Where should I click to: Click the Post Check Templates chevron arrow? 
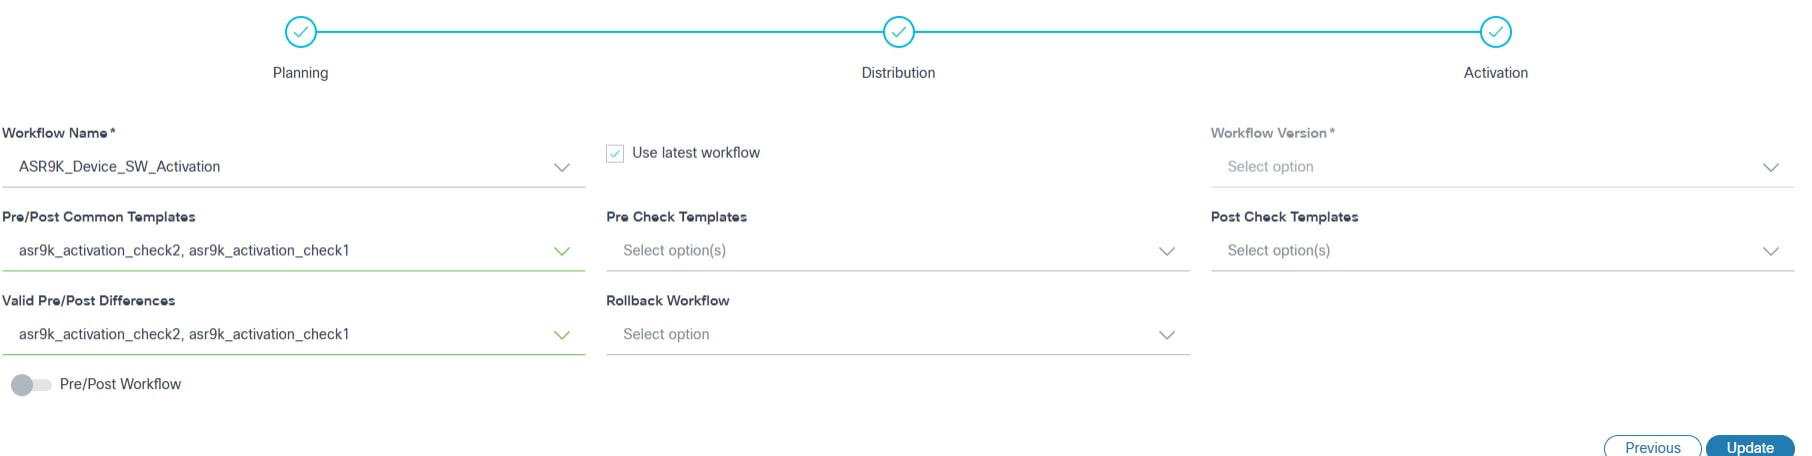[1770, 251]
